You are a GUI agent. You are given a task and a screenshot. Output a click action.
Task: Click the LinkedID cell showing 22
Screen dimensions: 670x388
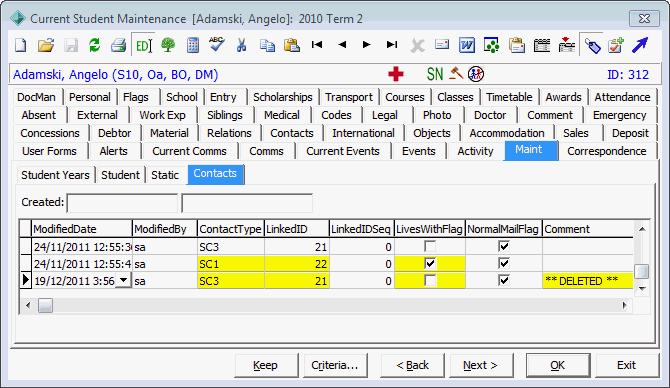(297, 264)
